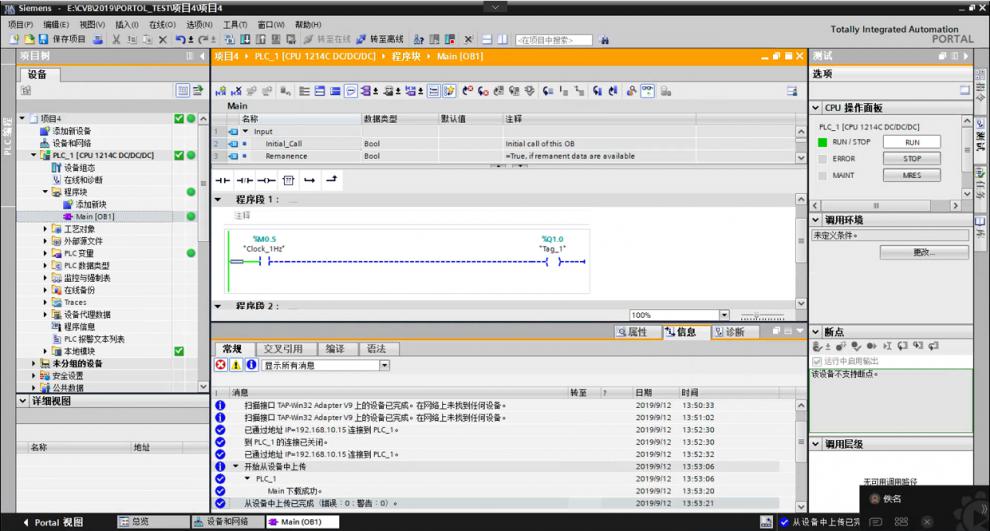Open the 100% zoom dropdown
The image size is (990, 531).
click(724, 315)
